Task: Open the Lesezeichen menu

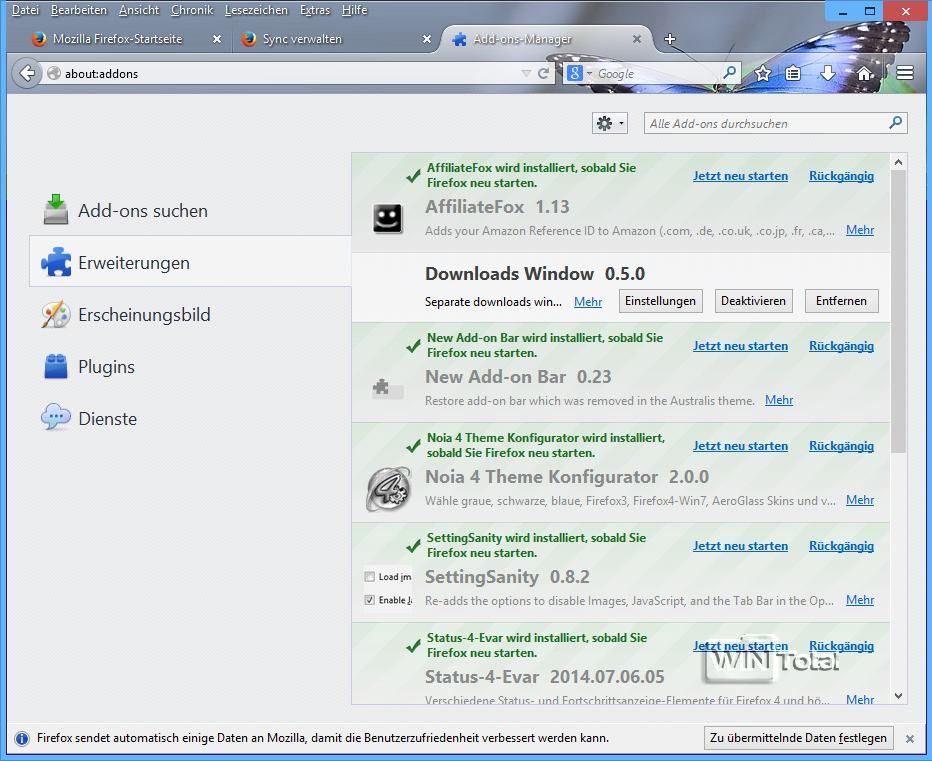Action: pyautogui.click(x=256, y=10)
